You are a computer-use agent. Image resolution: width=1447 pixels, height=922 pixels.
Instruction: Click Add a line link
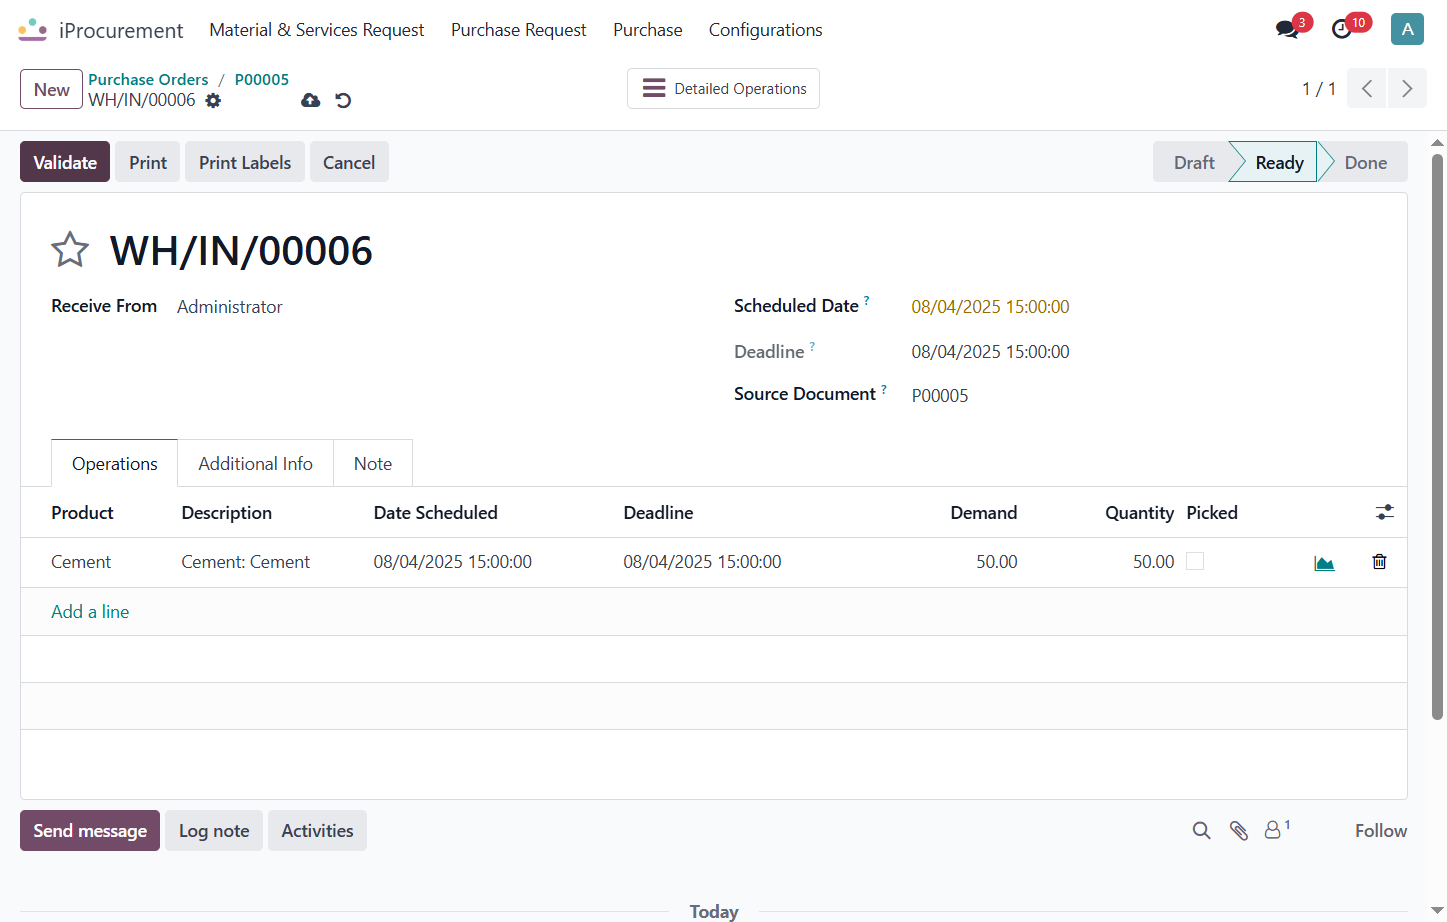pyautogui.click(x=90, y=611)
